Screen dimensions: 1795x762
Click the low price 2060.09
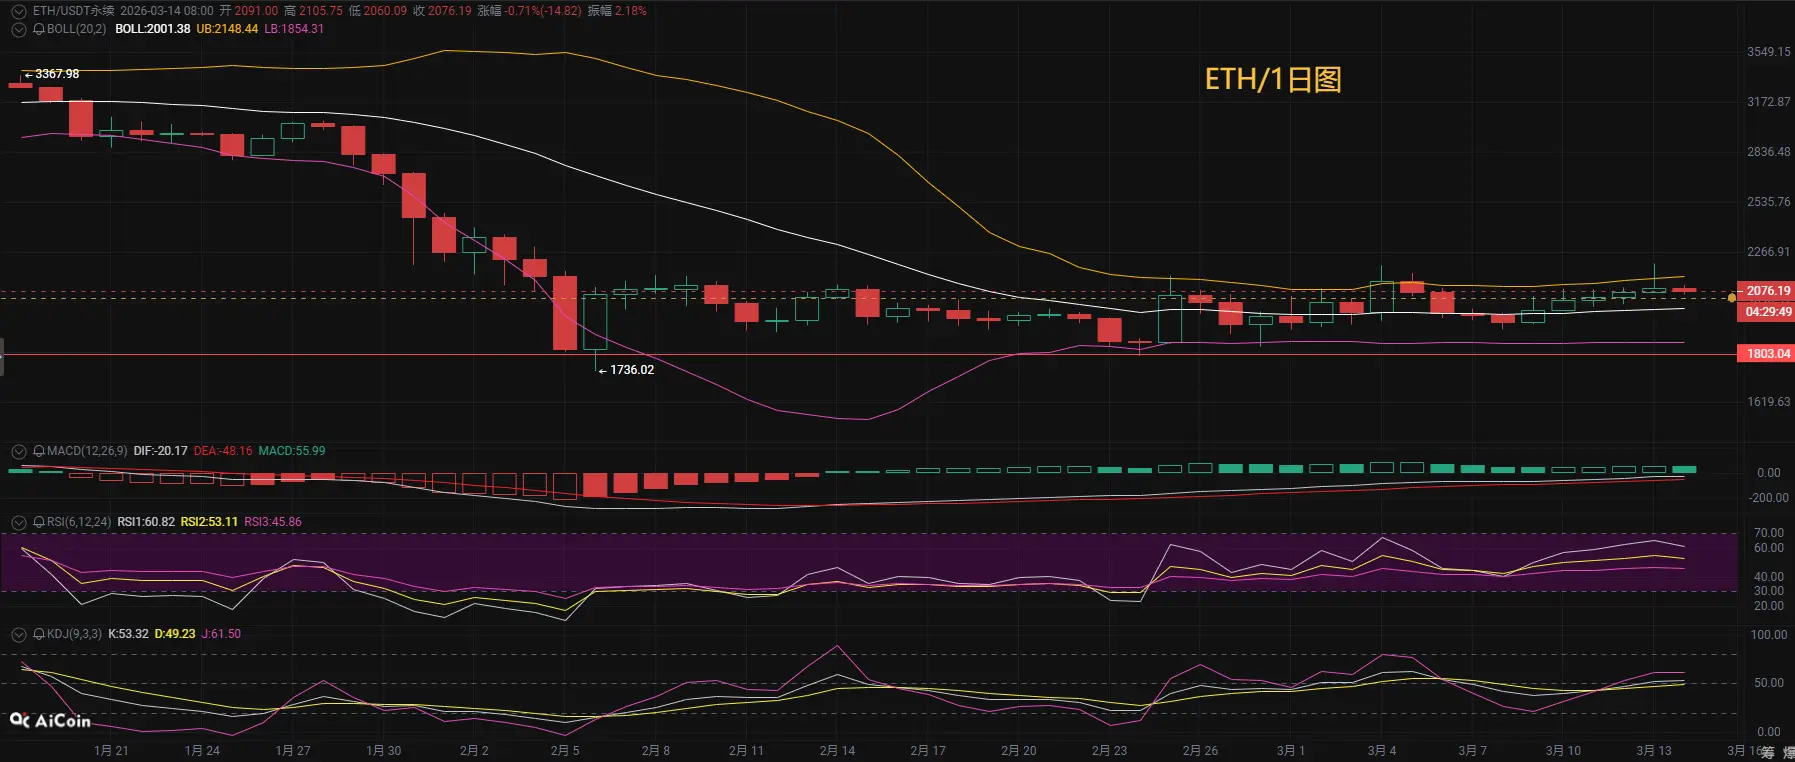pyautogui.click(x=385, y=11)
